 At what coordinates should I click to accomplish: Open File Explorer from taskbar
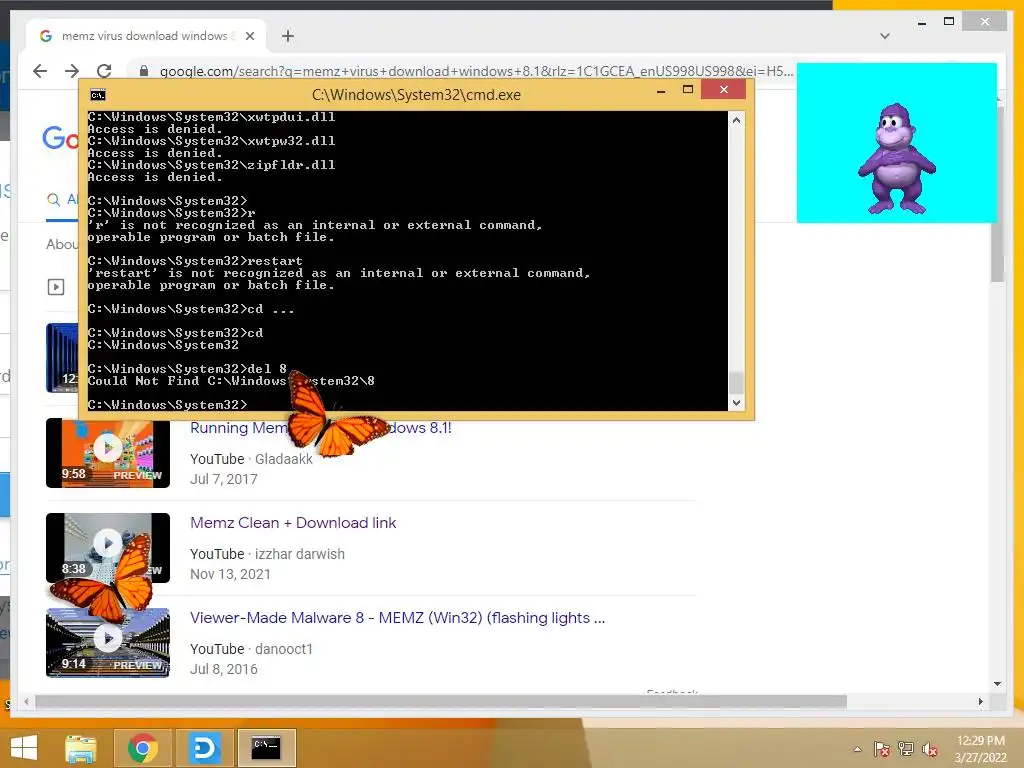(x=81, y=748)
